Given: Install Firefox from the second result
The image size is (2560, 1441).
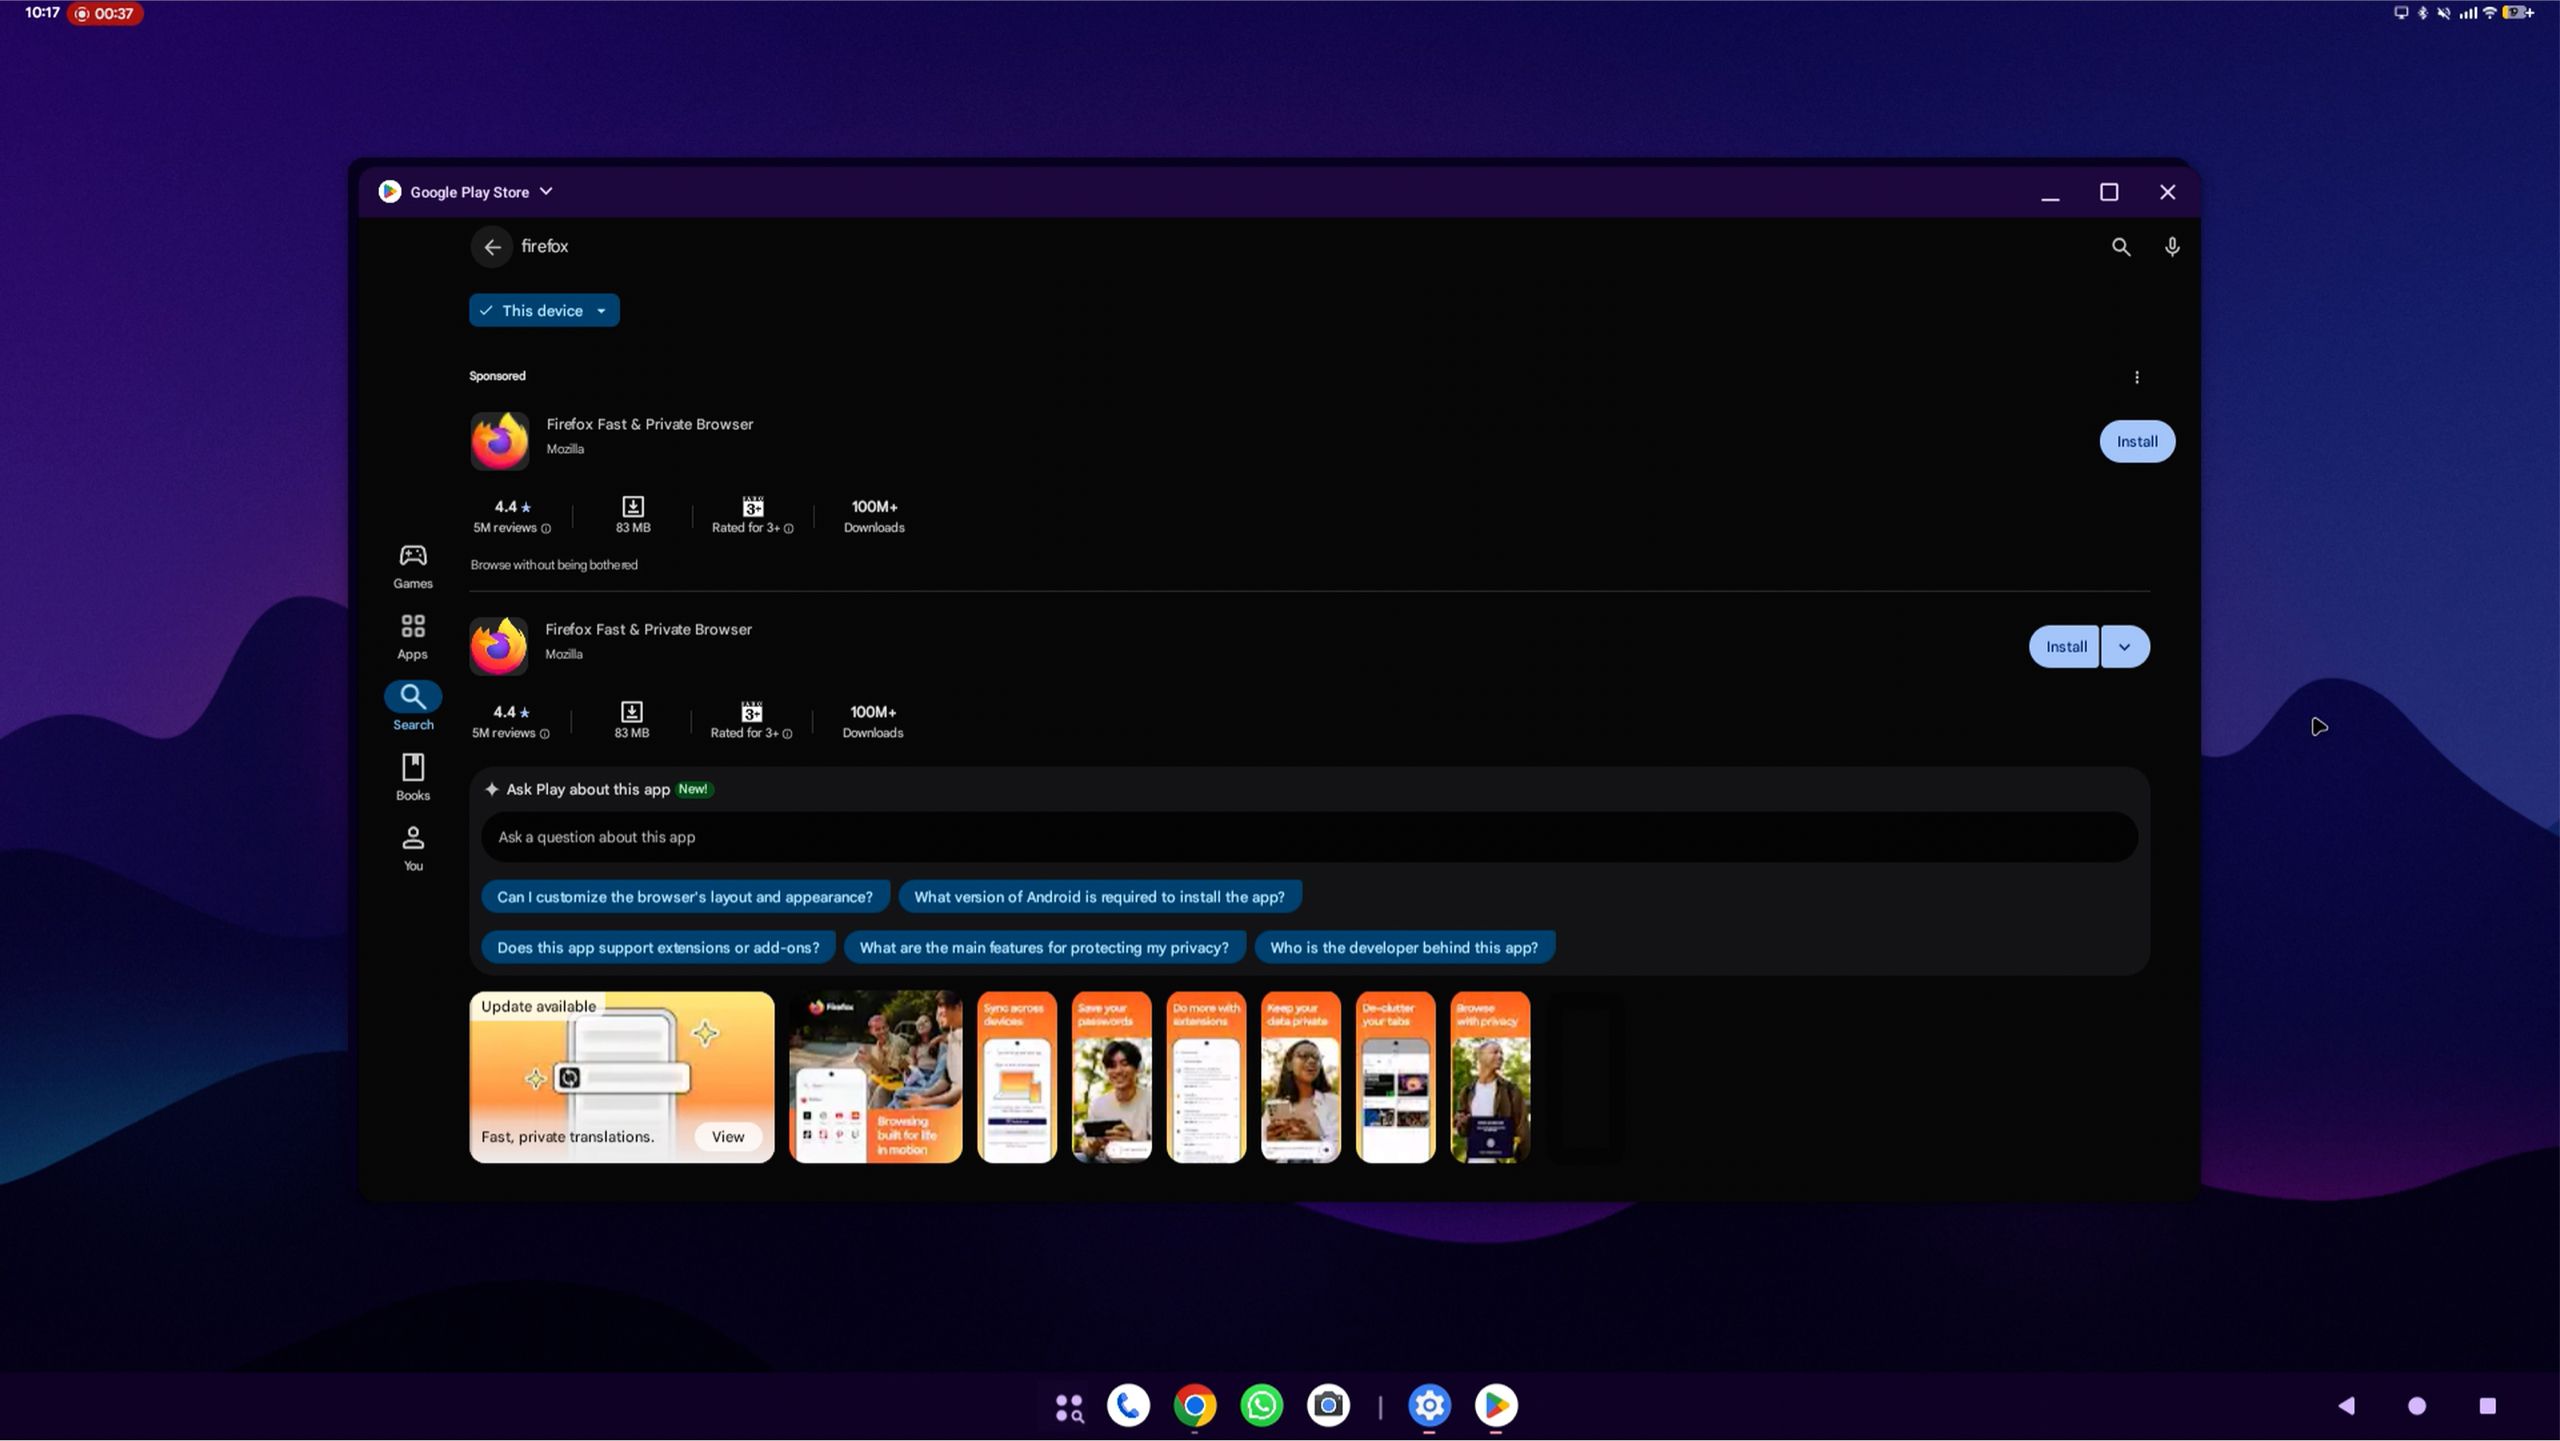Looking at the screenshot, I should [2065, 647].
